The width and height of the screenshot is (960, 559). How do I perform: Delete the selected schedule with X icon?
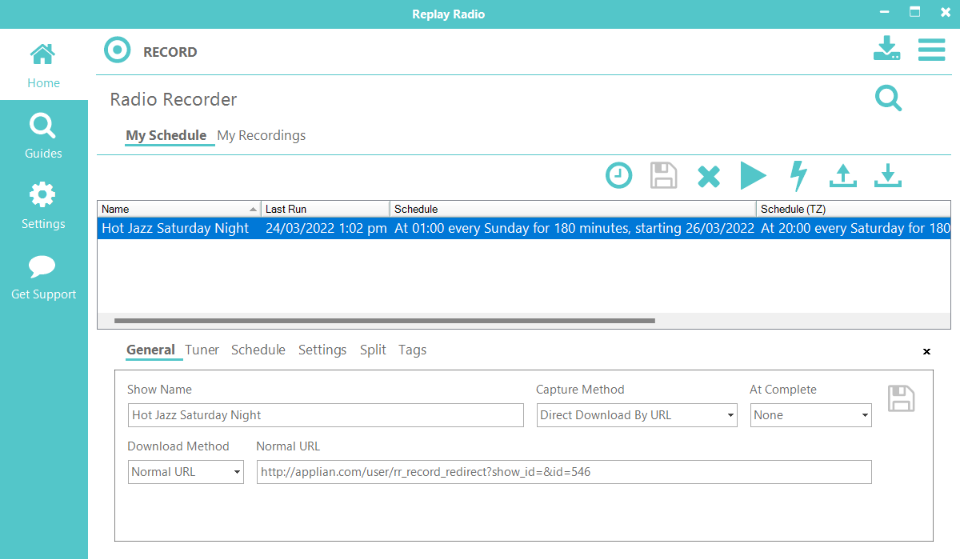pos(708,177)
